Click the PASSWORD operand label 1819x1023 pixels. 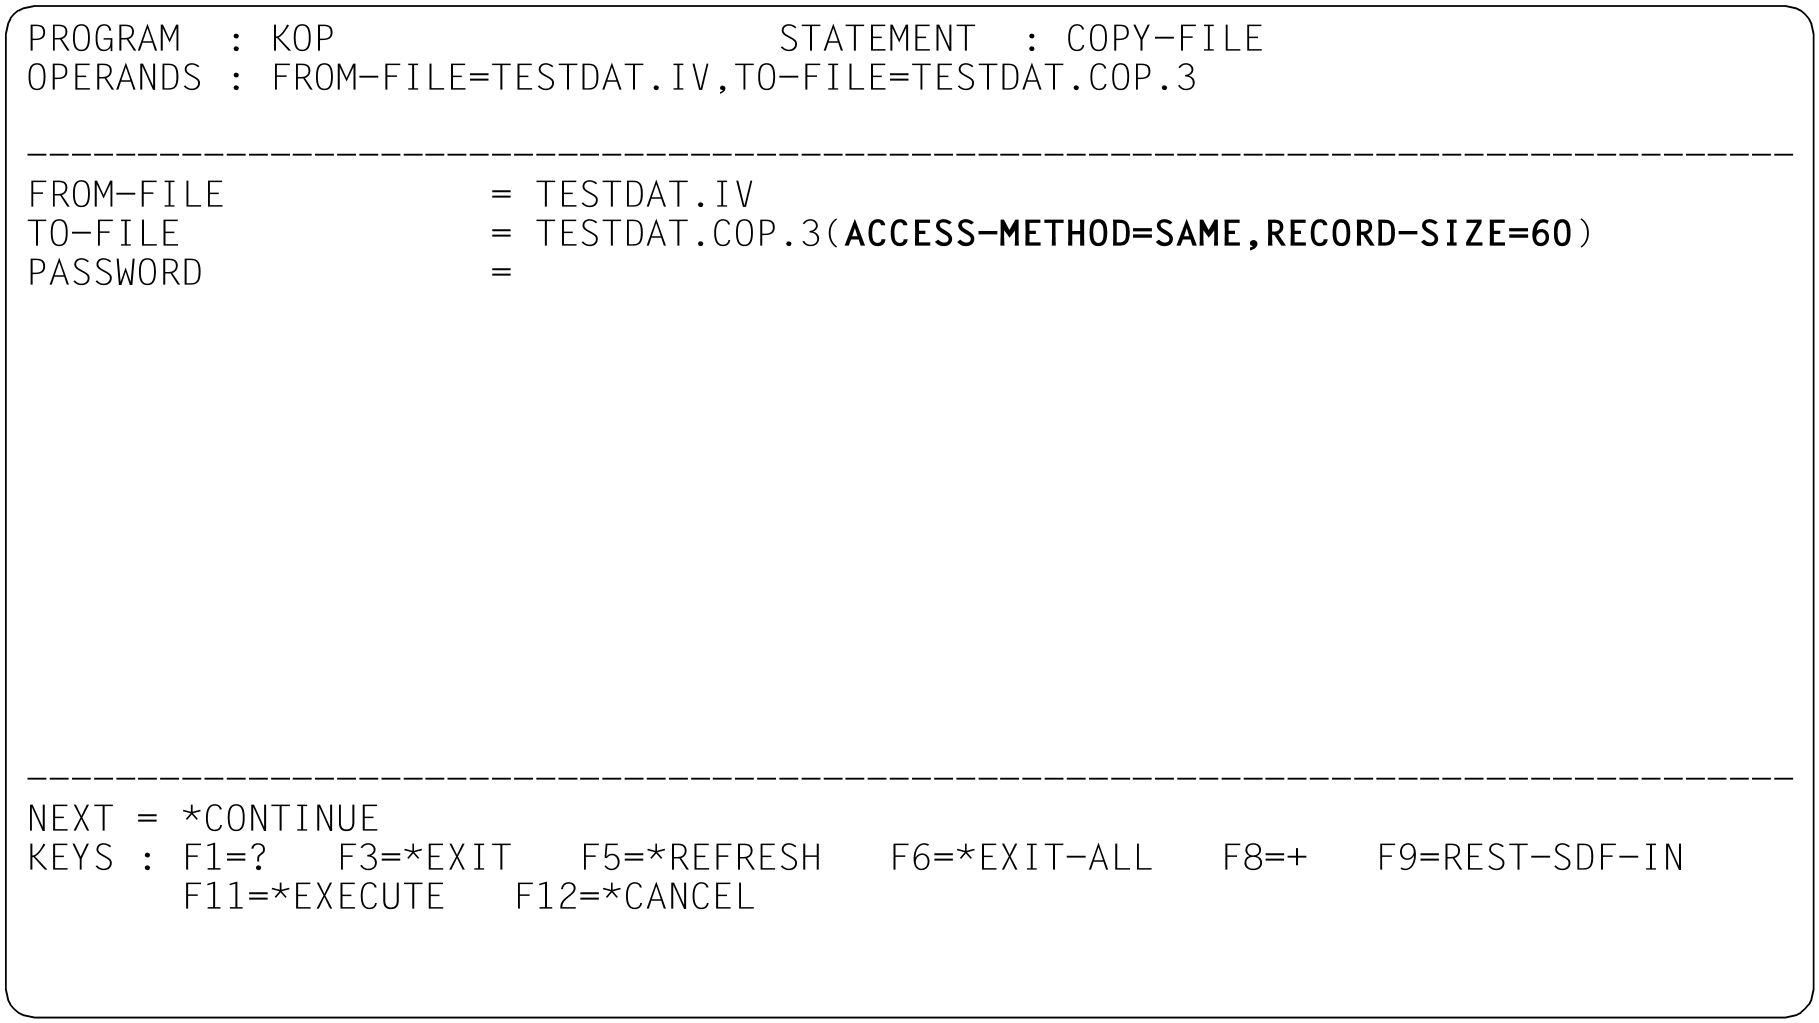point(115,273)
